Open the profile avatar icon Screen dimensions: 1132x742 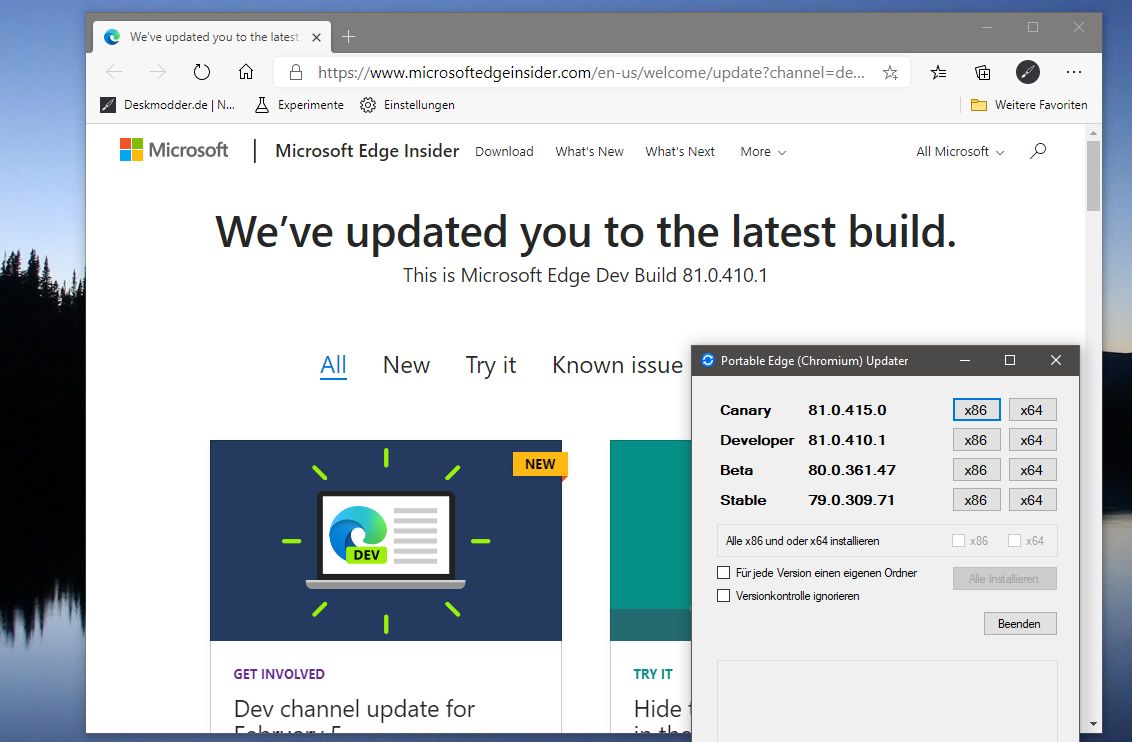point(1027,72)
